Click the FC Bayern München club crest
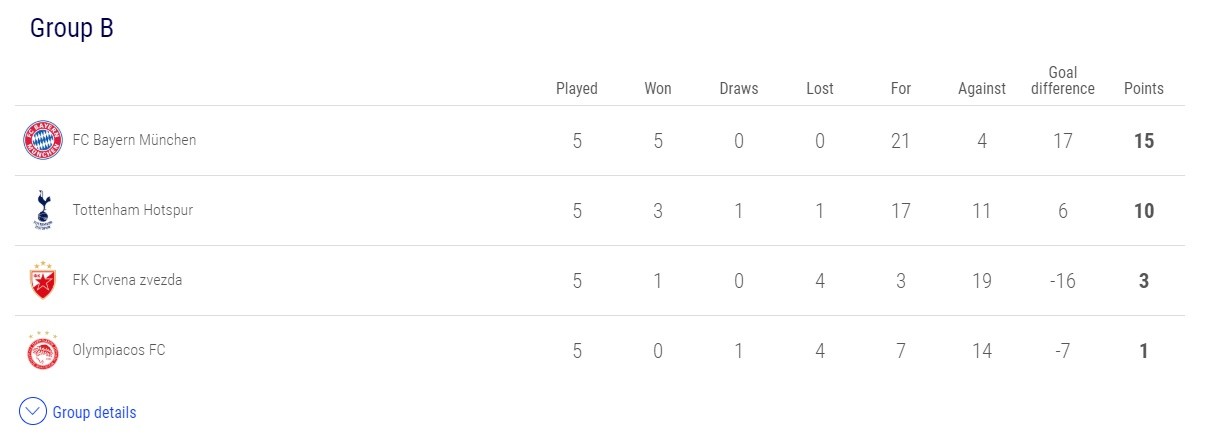 (43, 140)
